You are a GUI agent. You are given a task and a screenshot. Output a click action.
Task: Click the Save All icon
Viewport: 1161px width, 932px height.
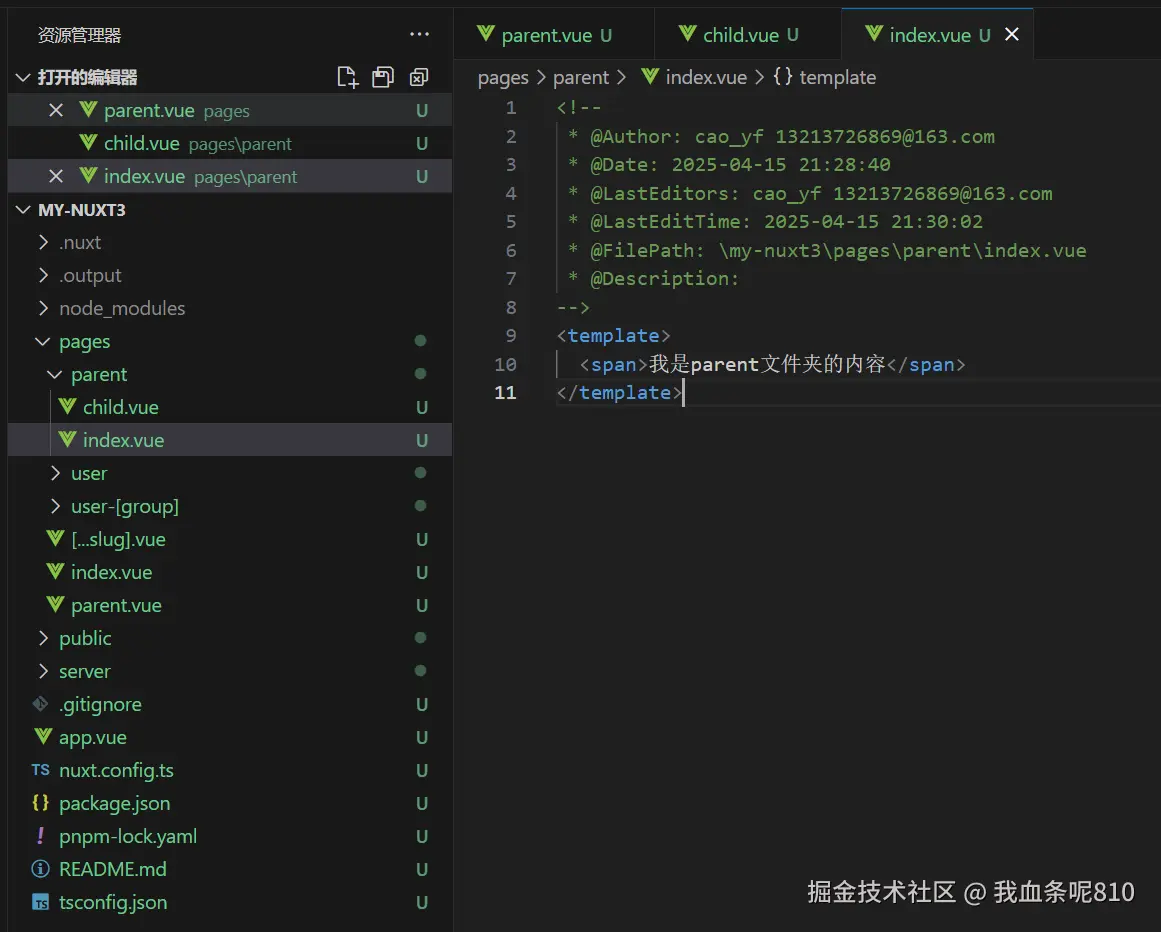(383, 77)
